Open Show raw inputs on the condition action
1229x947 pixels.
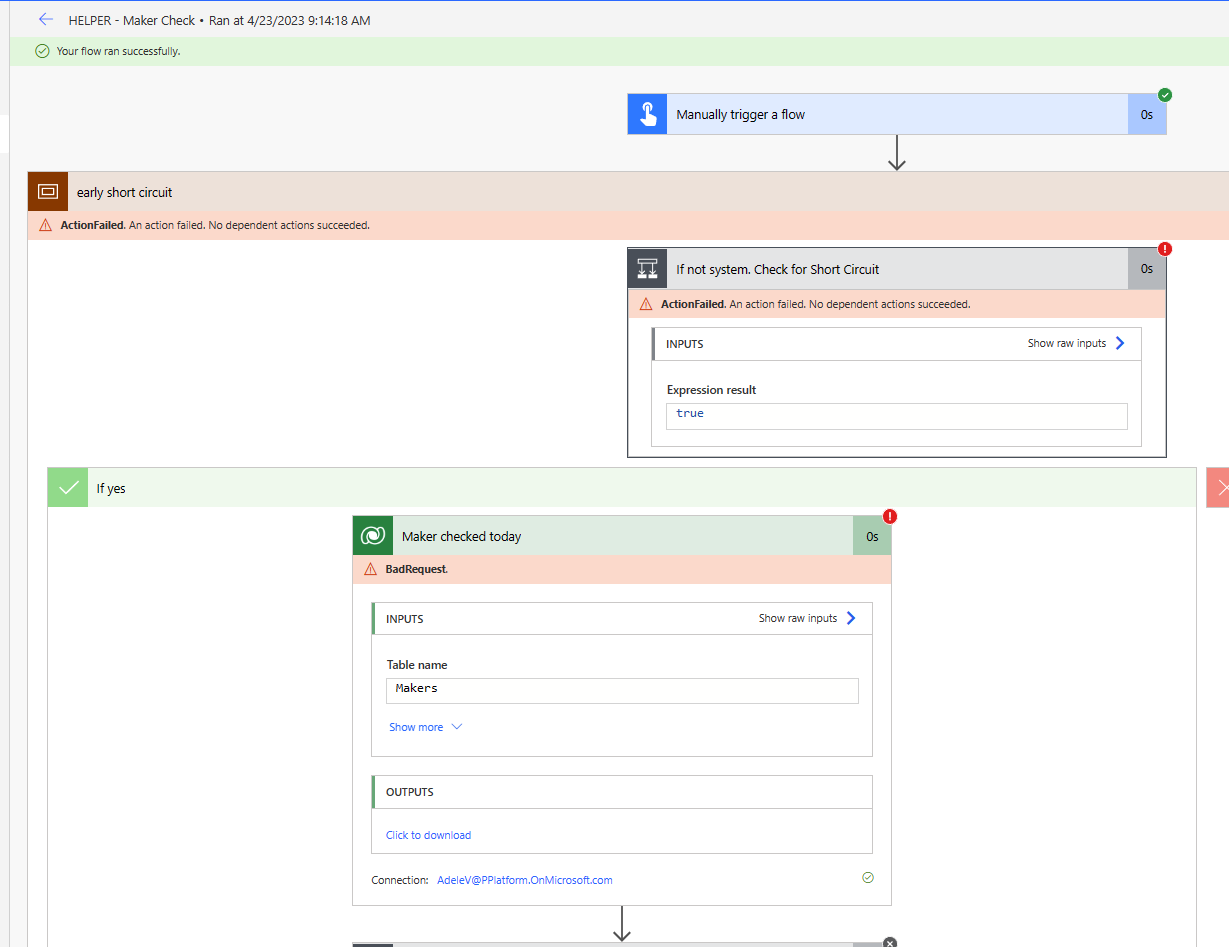click(1078, 343)
